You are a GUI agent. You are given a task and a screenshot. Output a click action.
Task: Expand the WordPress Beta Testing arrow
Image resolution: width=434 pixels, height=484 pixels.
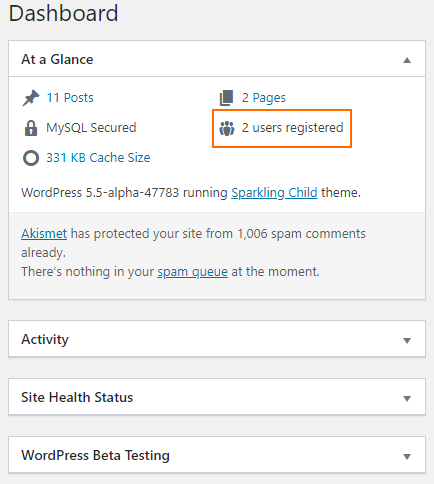(407, 456)
